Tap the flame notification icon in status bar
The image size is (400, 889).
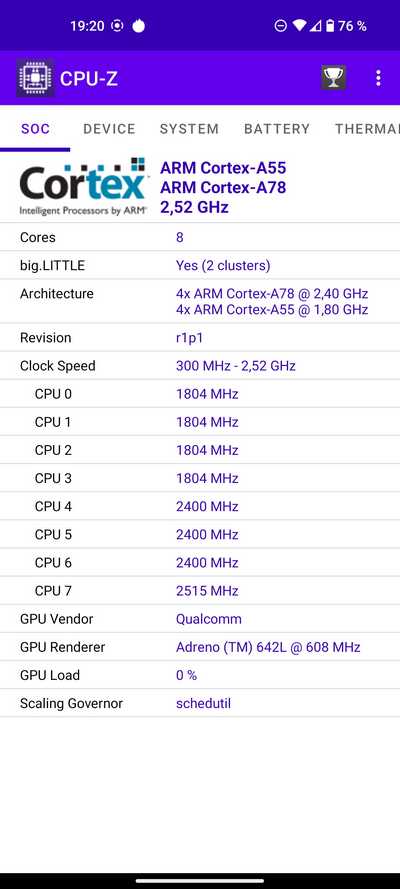tap(138, 26)
